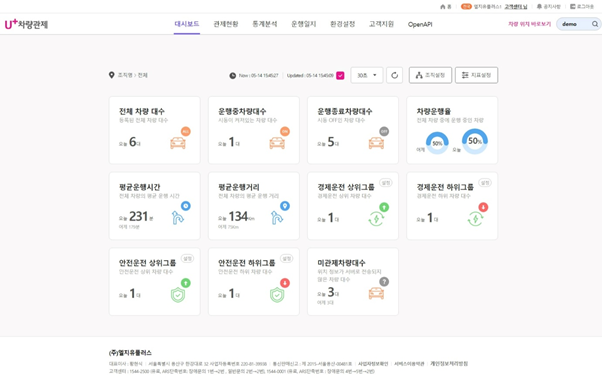
Task: Click route icon in 평균운행거리 card
Action: (x=277, y=218)
